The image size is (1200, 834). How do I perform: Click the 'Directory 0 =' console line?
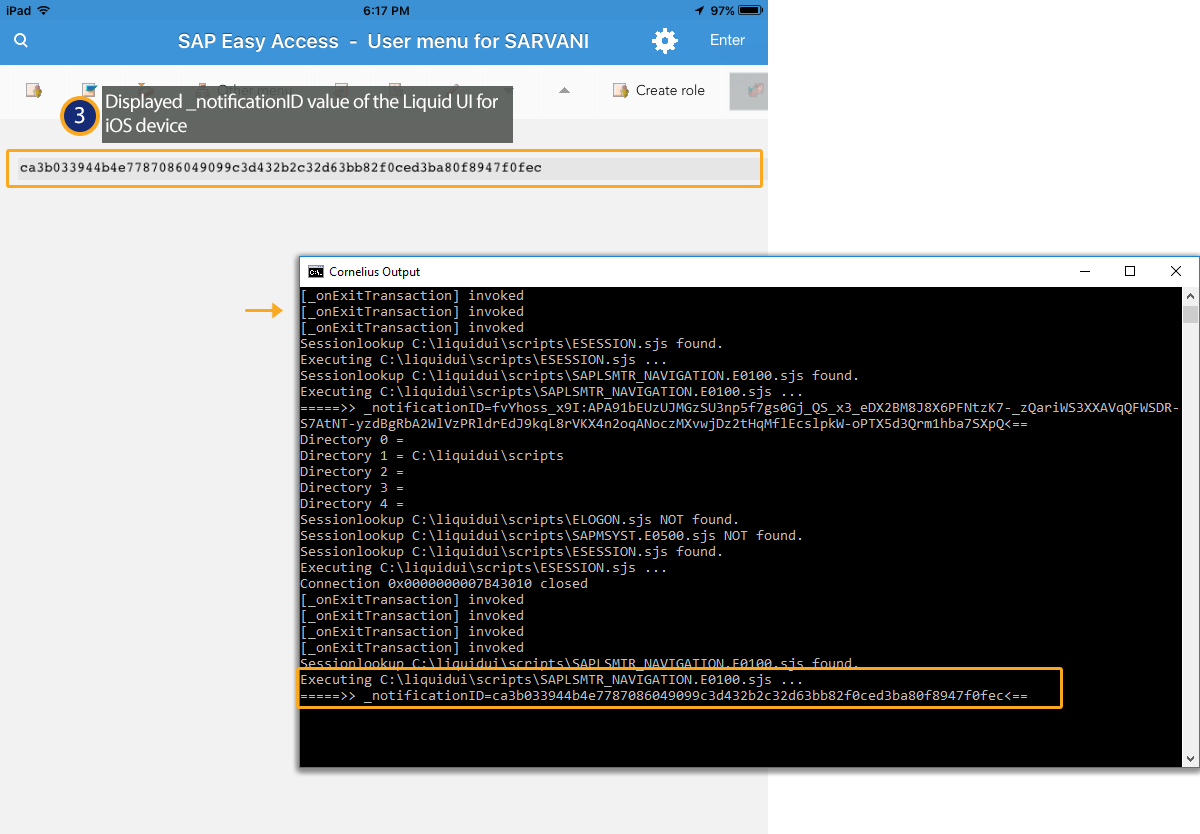pyautogui.click(x=352, y=440)
